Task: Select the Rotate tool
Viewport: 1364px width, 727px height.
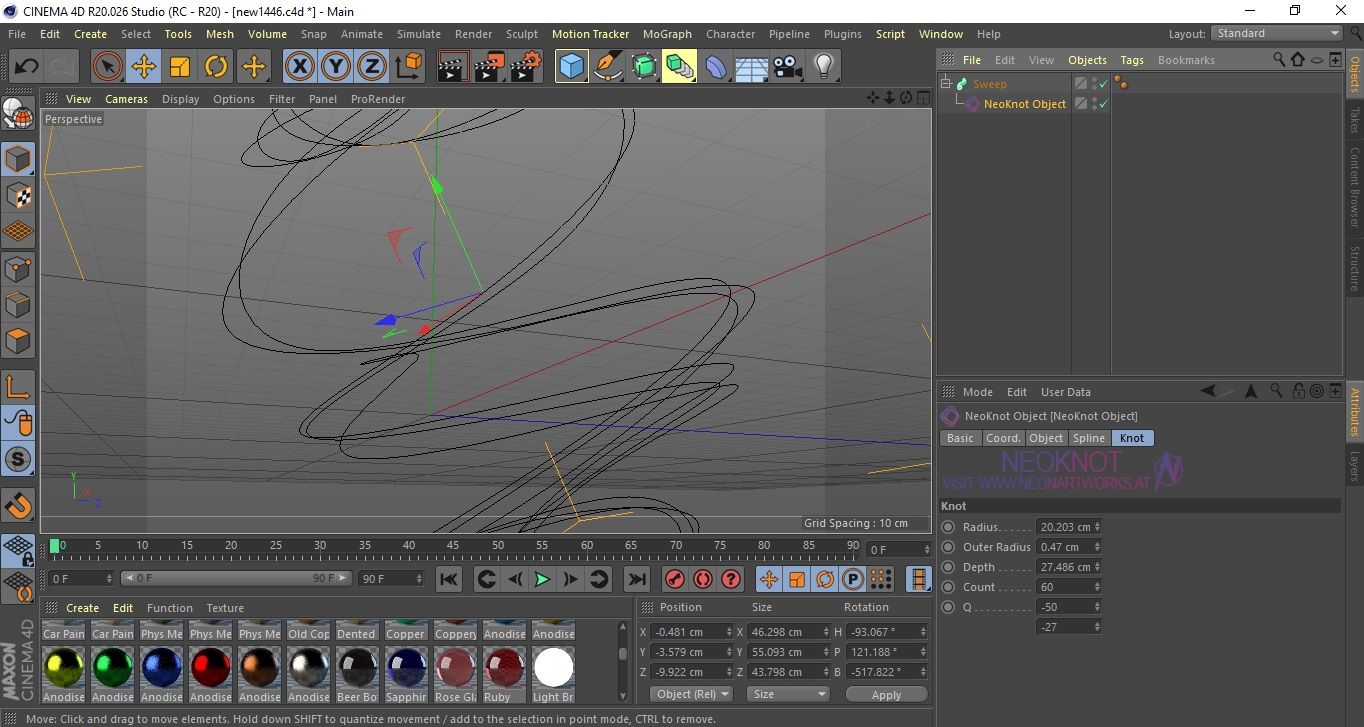Action: pyautogui.click(x=216, y=67)
